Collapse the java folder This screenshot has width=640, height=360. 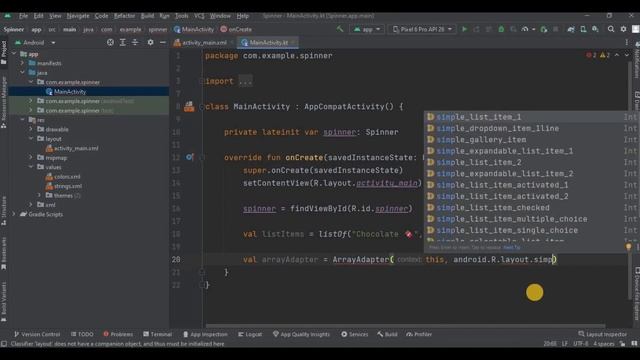[22, 73]
